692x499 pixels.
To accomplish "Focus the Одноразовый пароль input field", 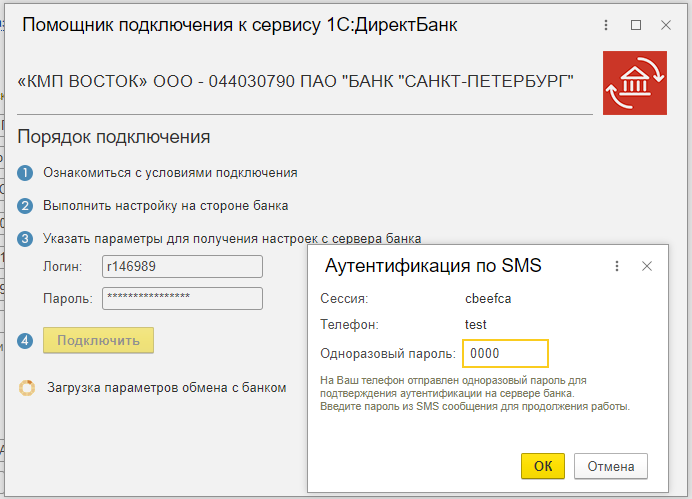I will coord(505,354).
